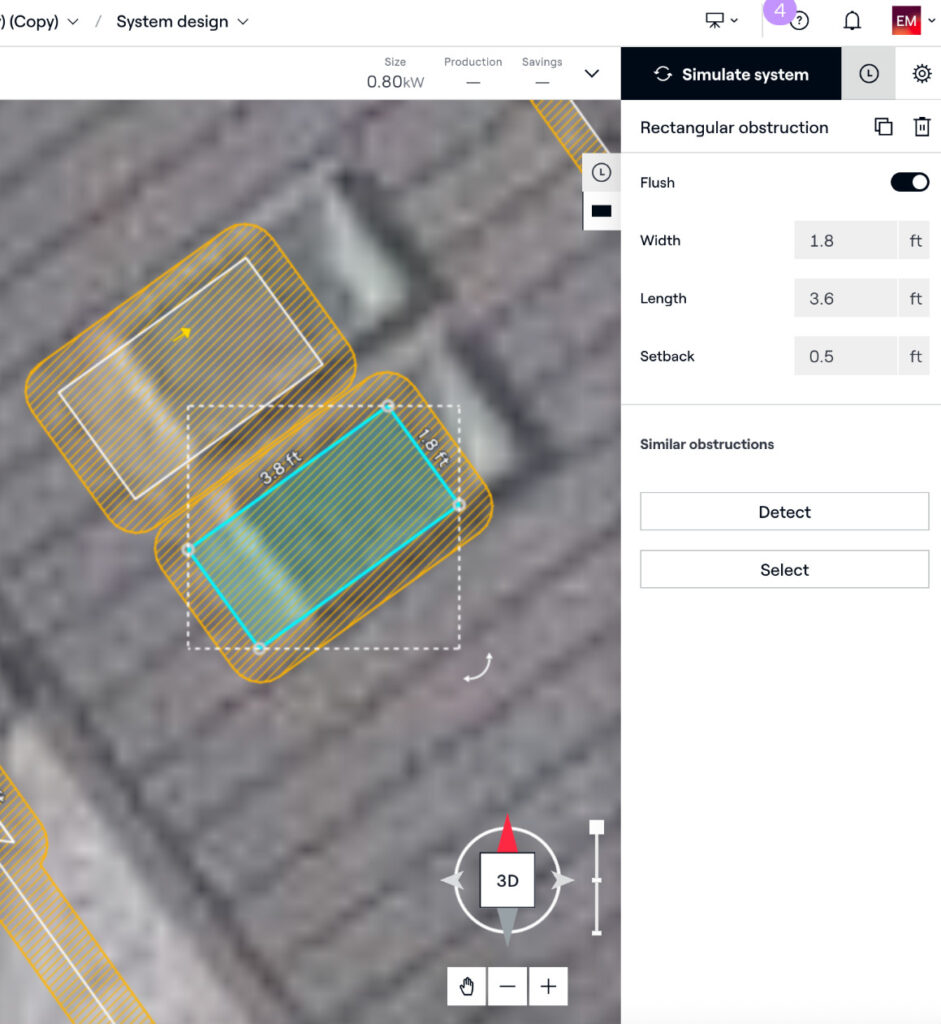
Task: Turn off the Flush toggle
Action: (909, 182)
